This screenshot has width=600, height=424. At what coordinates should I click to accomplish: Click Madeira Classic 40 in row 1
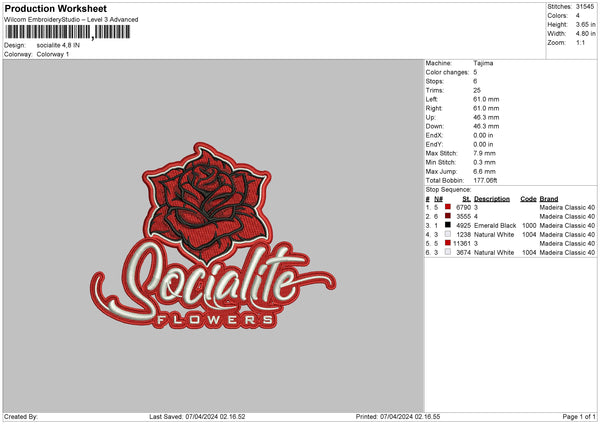(x=567, y=207)
